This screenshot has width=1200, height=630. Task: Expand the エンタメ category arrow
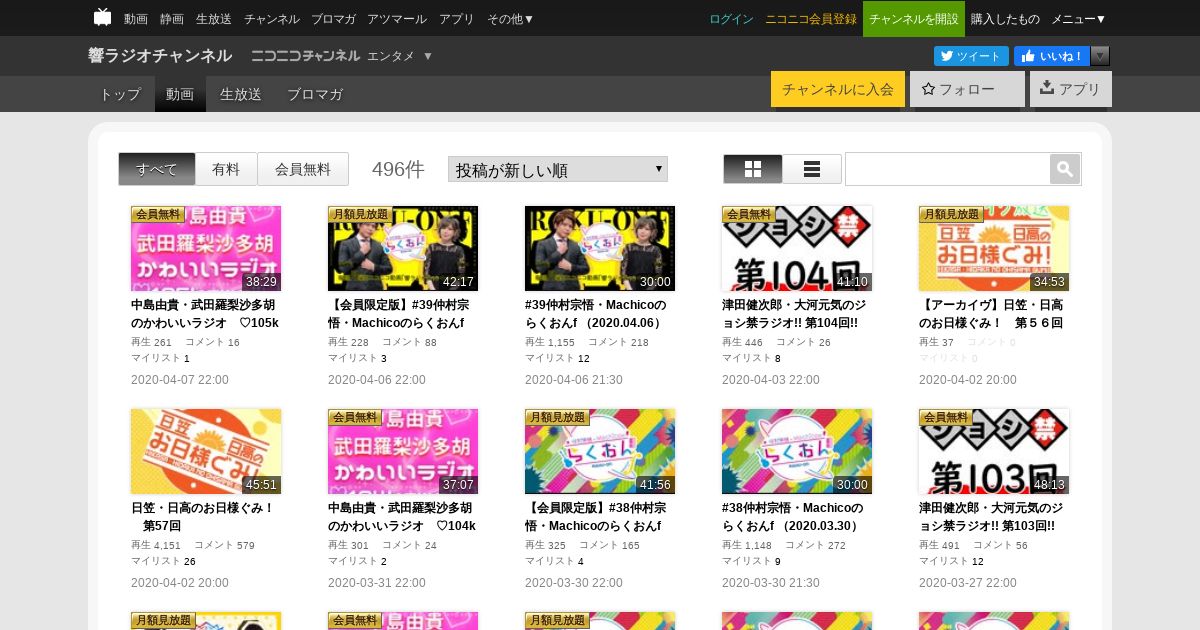[x=428, y=56]
